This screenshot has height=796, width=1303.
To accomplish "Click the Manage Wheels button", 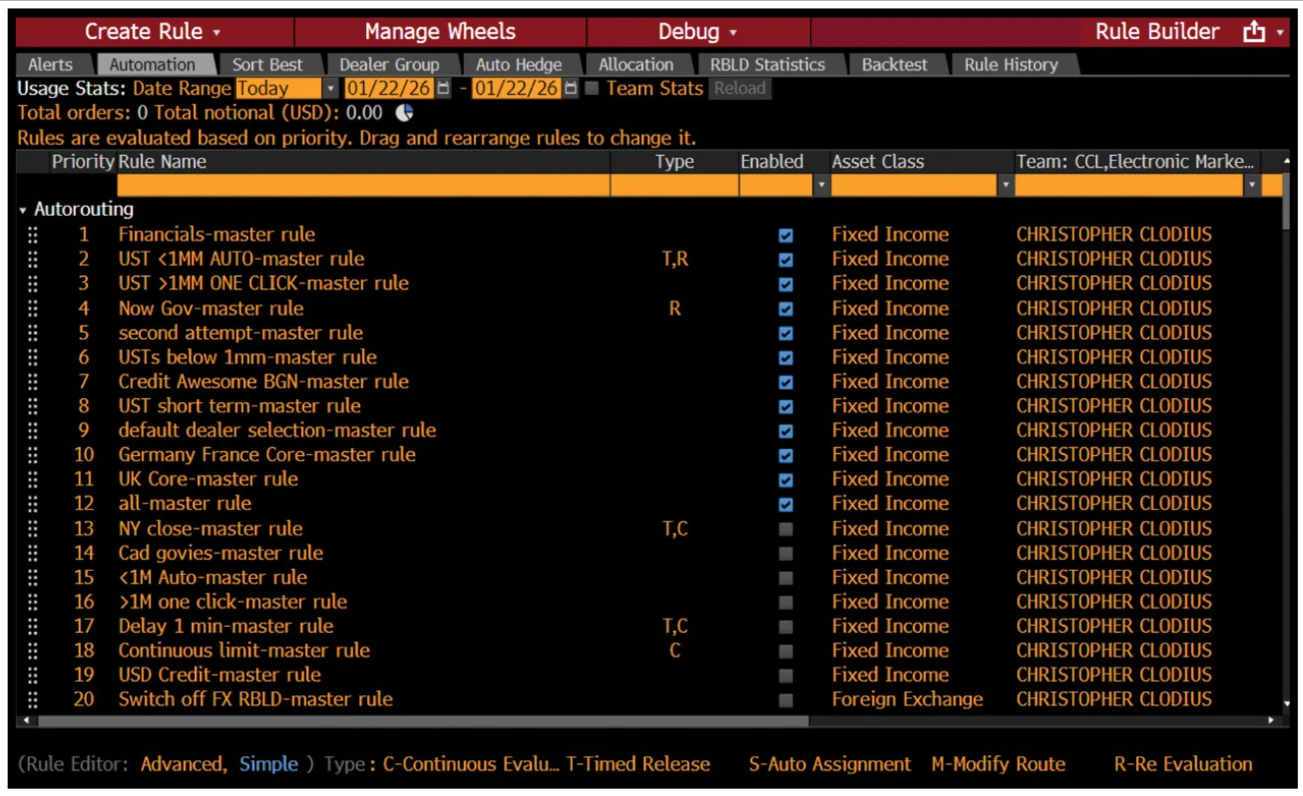I will coord(440,32).
